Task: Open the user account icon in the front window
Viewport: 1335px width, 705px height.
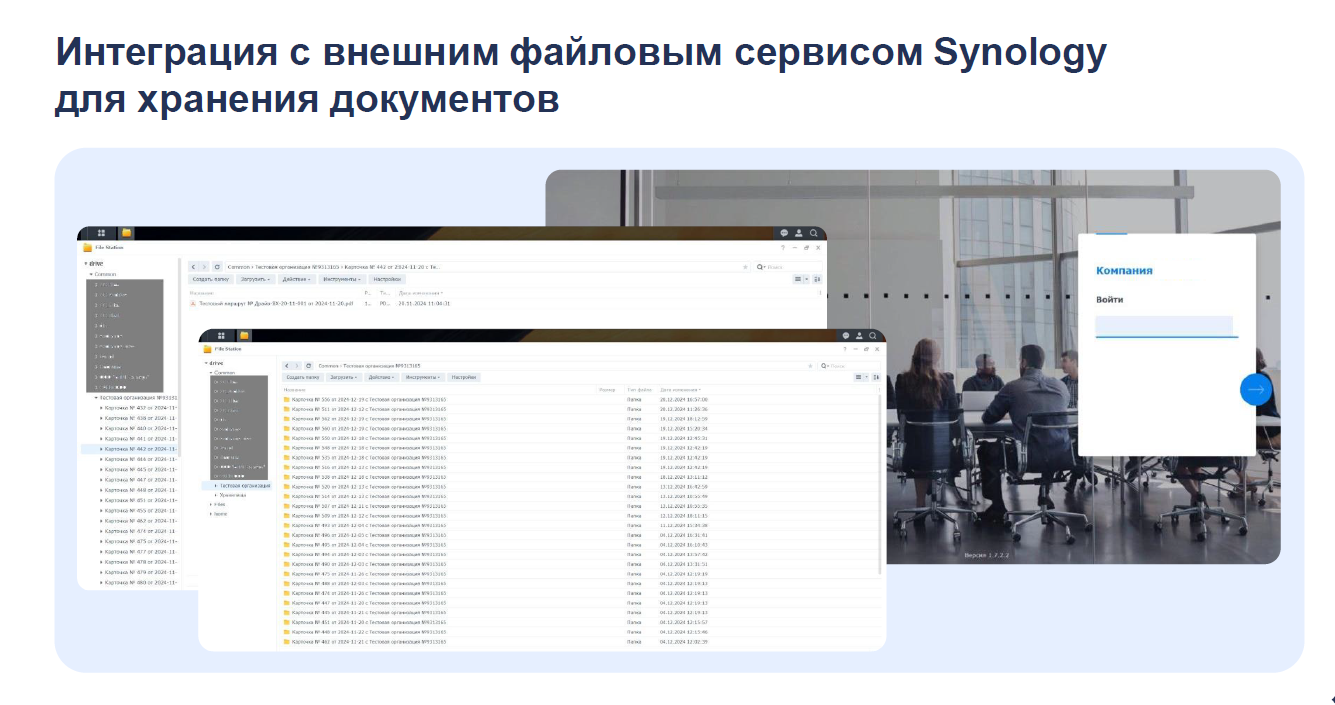Action: click(x=860, y=335)
